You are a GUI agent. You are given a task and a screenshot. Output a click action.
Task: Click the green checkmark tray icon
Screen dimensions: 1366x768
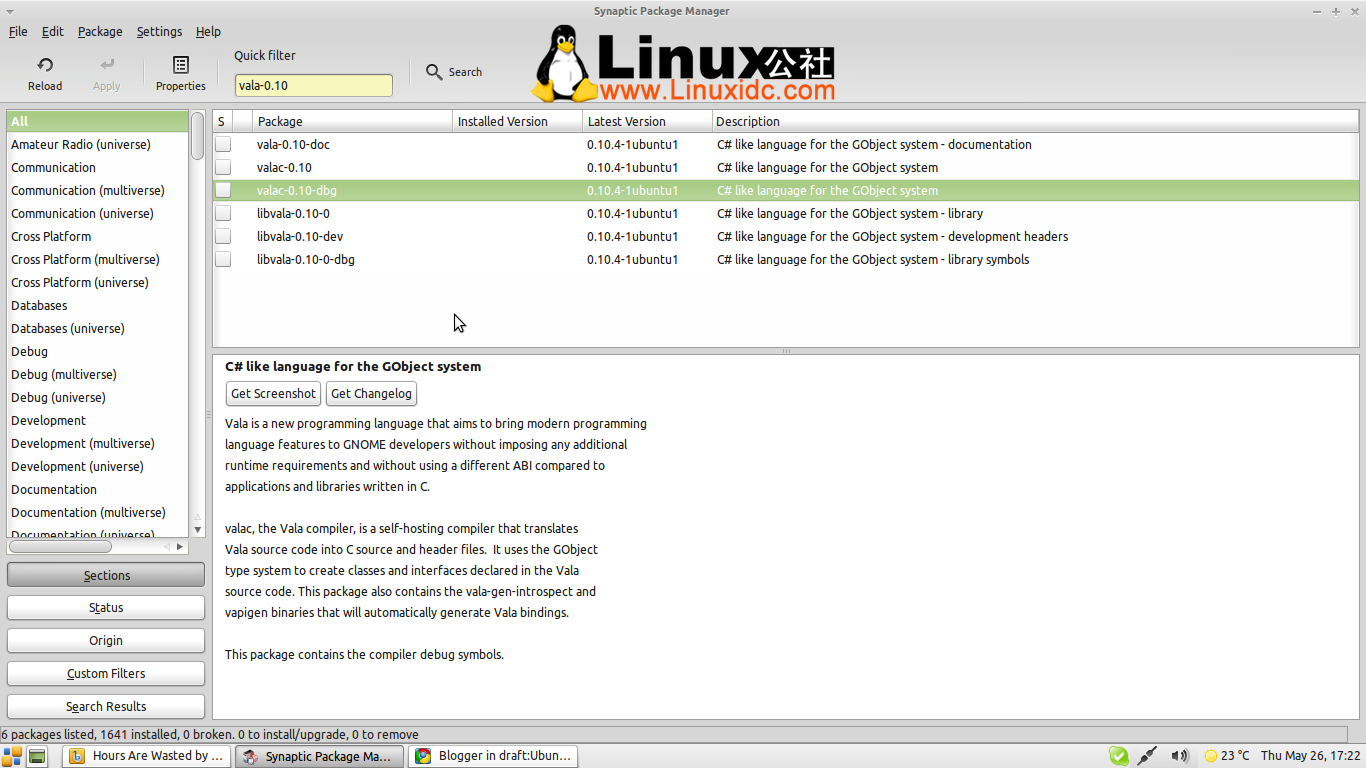point(1118,756)
